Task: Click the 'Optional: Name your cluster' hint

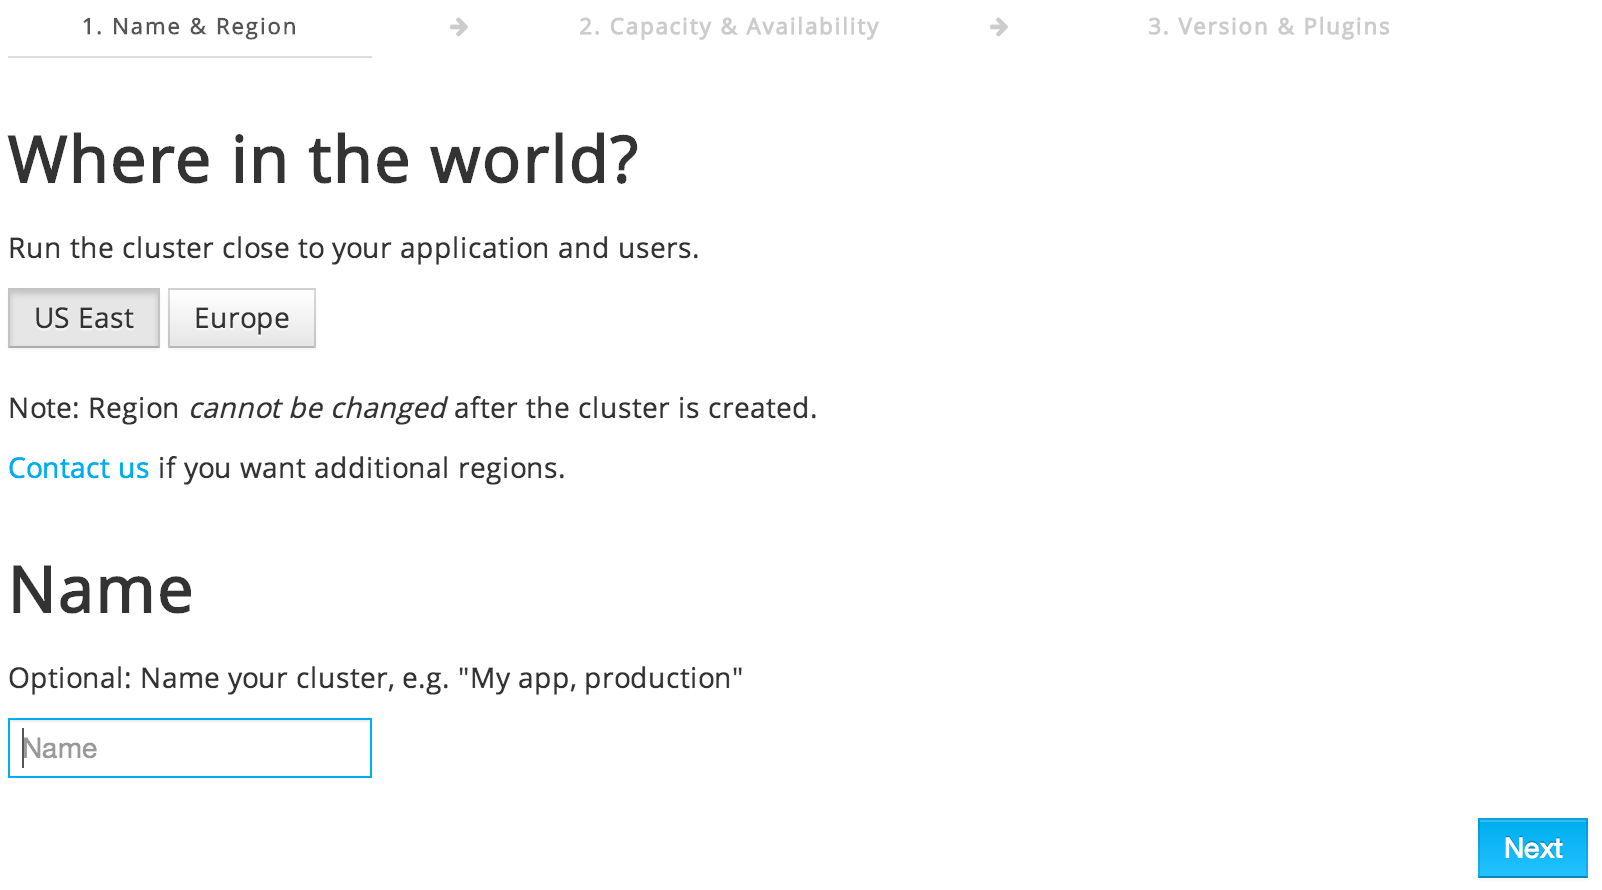Action: (x=376, y=678)
